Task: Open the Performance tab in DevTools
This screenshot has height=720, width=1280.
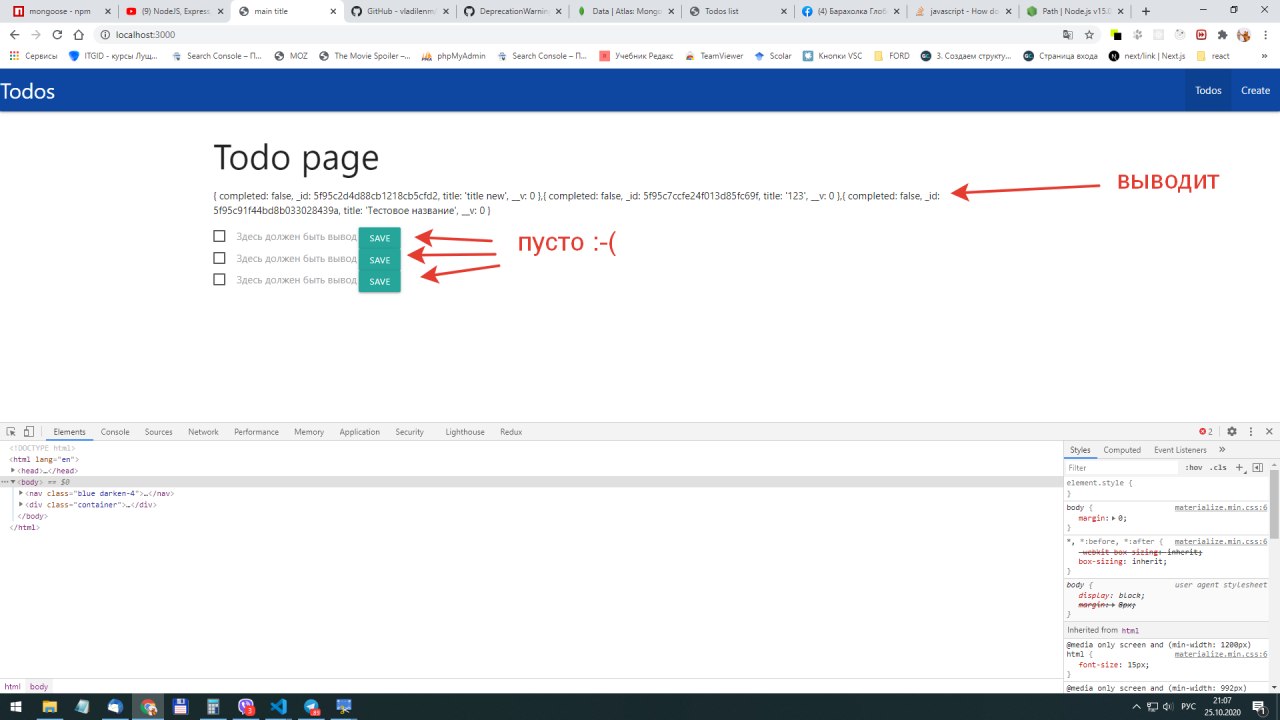Action: coord(256,432)
